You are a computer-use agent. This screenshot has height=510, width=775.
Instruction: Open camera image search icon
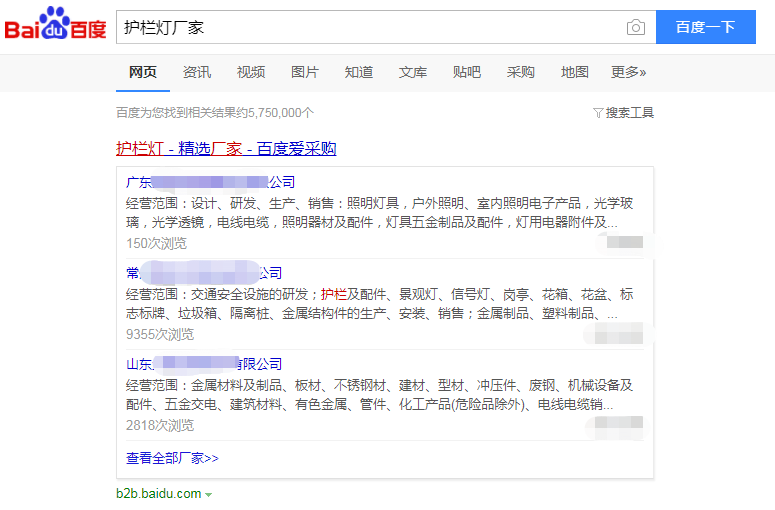[636, 27]
